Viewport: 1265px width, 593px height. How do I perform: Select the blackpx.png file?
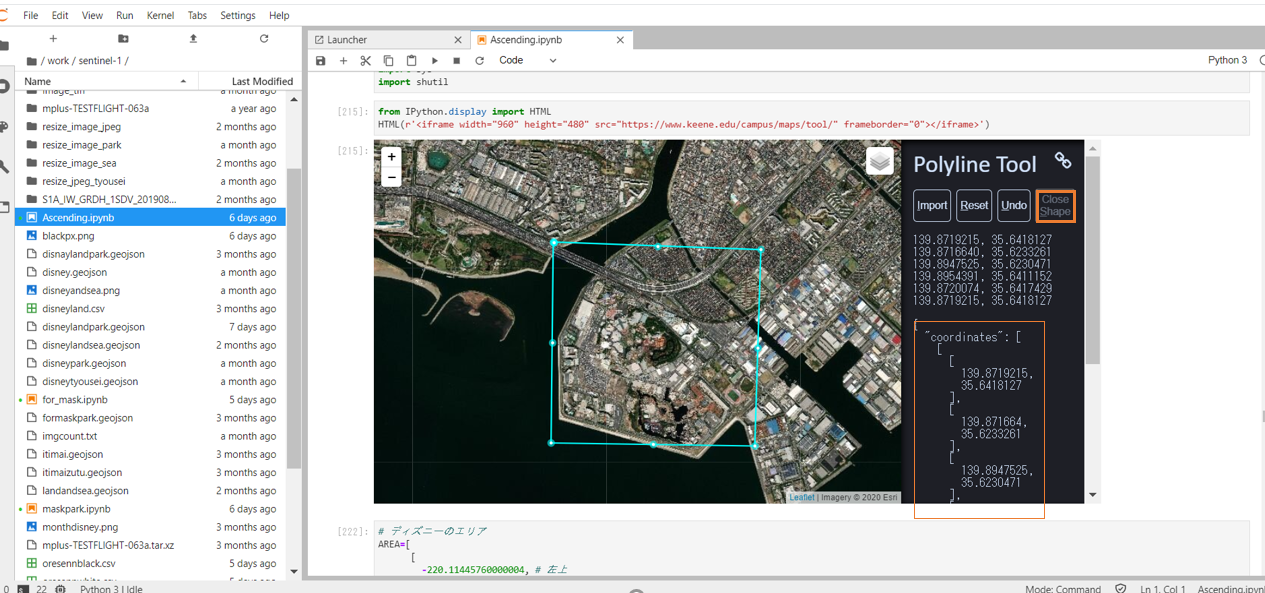(150, 236)
